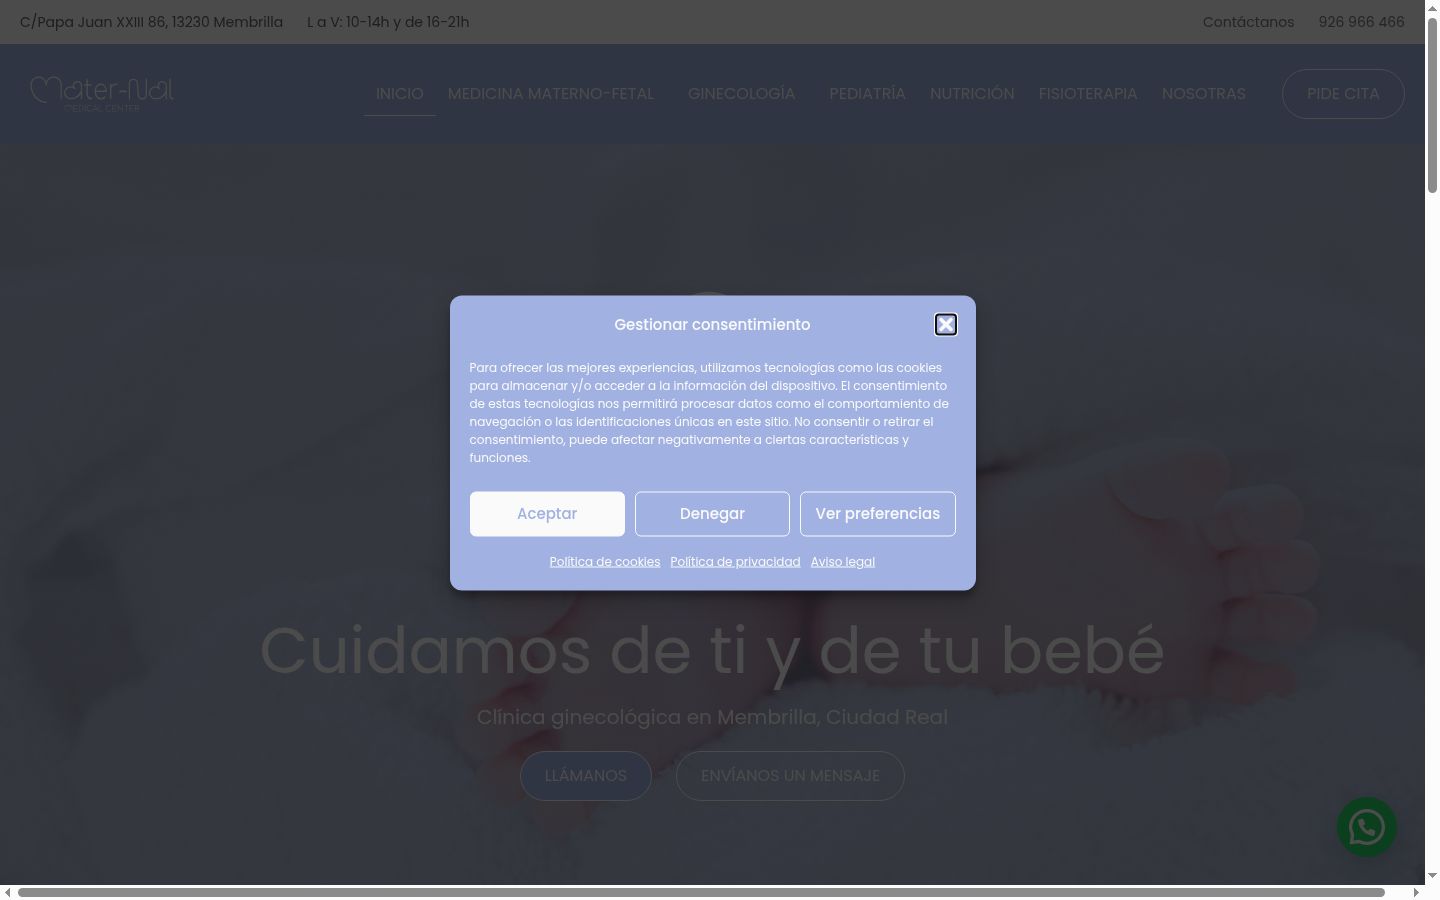Open NUTRICIÓN menu item
1440x900 pixels.
tap(972, 94)
